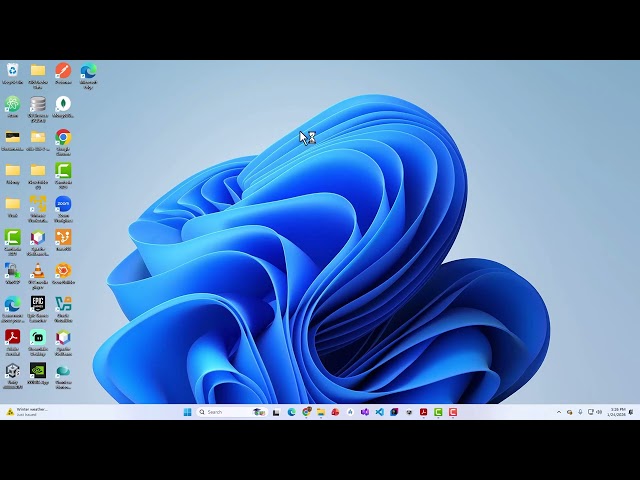
Task: Open the Recycle Bin desktop icon
Action: coord(13,74)
